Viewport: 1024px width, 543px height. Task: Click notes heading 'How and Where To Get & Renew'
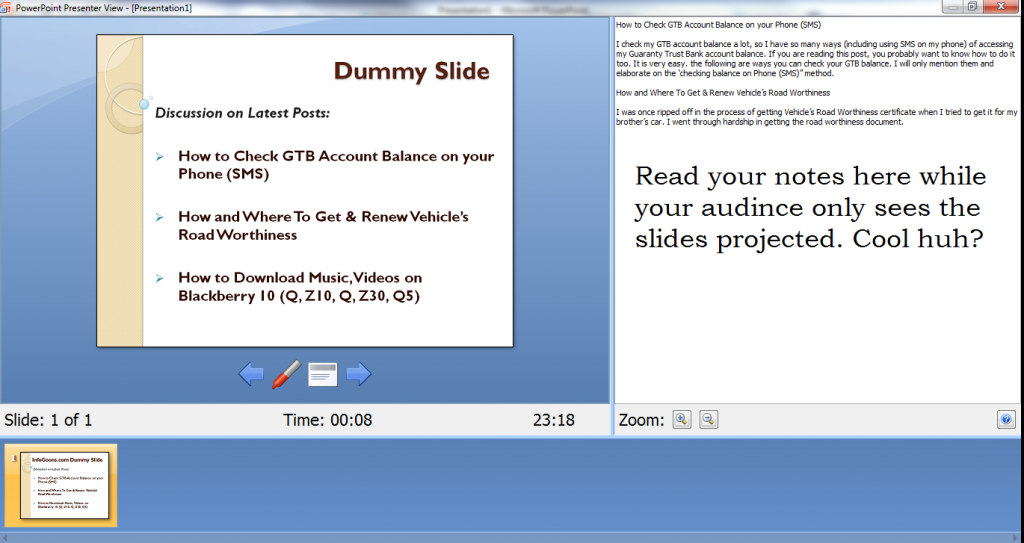723,93
